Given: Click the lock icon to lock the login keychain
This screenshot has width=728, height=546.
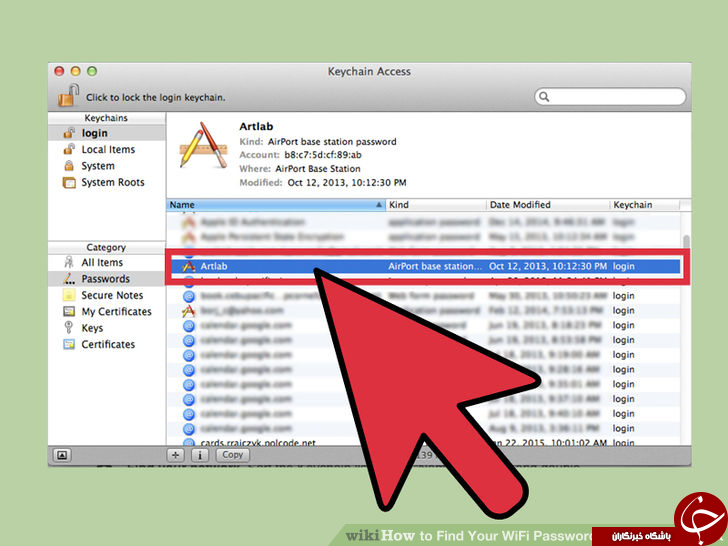Looking at the screenshot, I should [69, 96].
